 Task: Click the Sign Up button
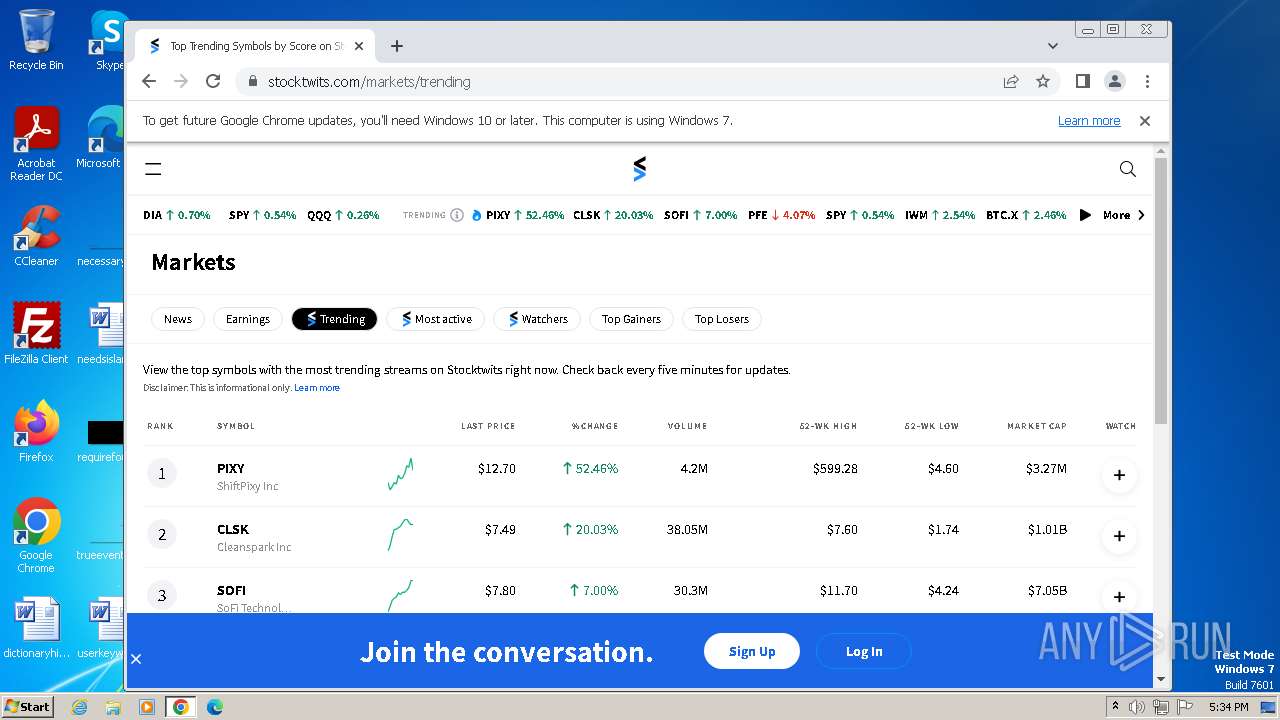coord(752,652)
